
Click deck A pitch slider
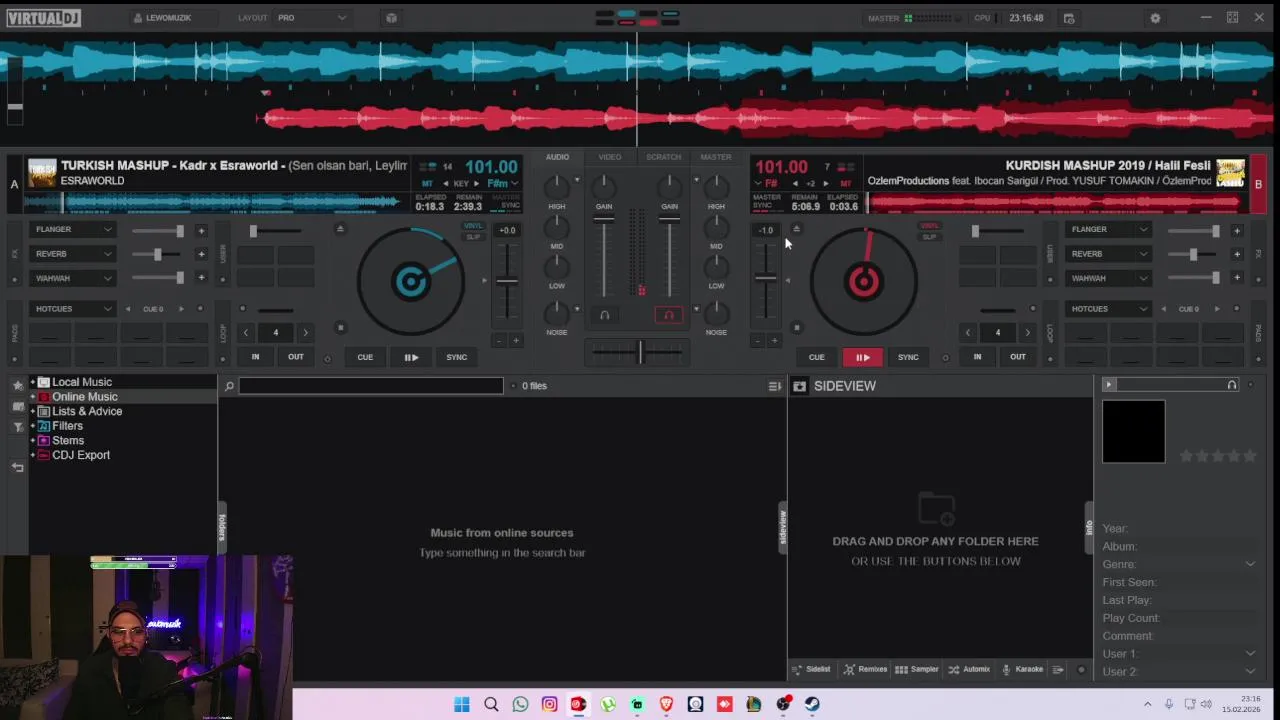click(508, 282)
